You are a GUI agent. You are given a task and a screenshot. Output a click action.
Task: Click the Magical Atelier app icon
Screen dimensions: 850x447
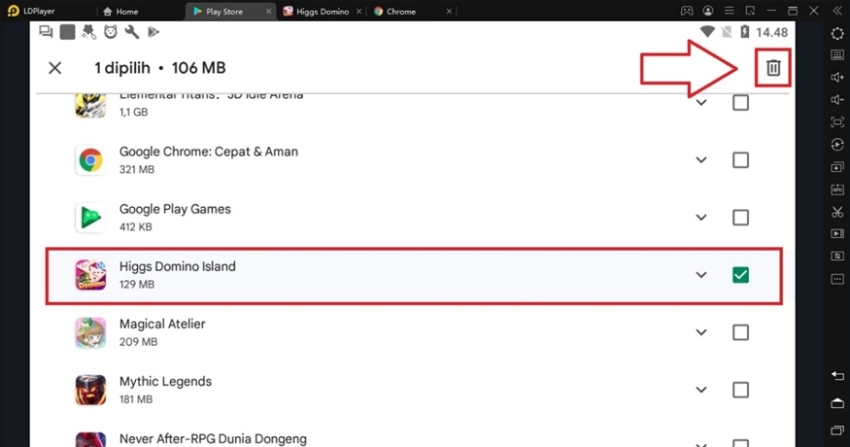91,332
